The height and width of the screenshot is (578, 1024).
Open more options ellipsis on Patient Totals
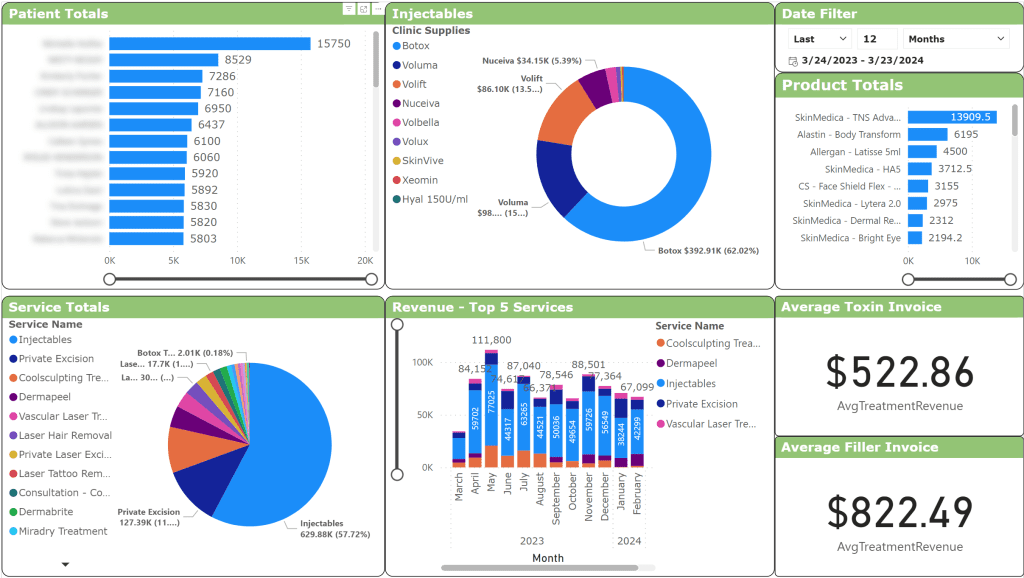point(377,9)
